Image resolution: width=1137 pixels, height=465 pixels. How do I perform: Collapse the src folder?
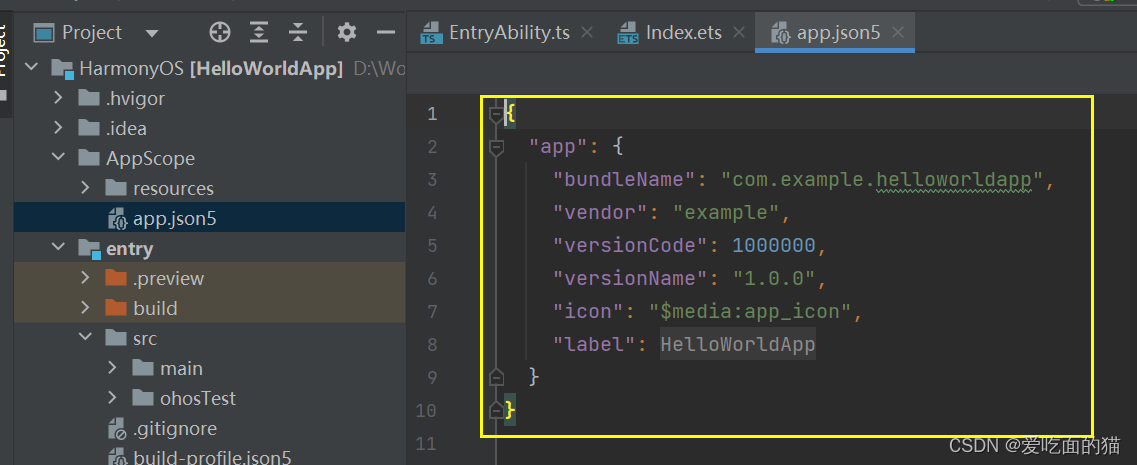click(x=85, y=338)
